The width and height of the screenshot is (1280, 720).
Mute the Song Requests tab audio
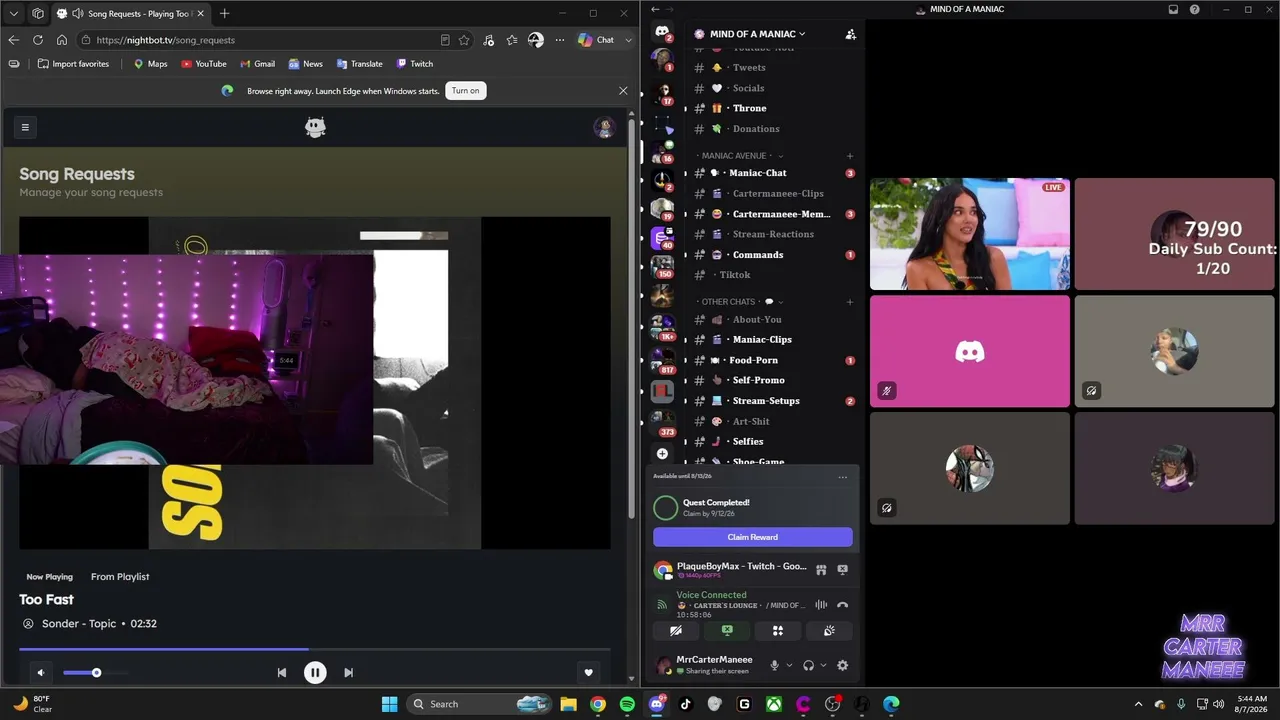click(78, 14)
